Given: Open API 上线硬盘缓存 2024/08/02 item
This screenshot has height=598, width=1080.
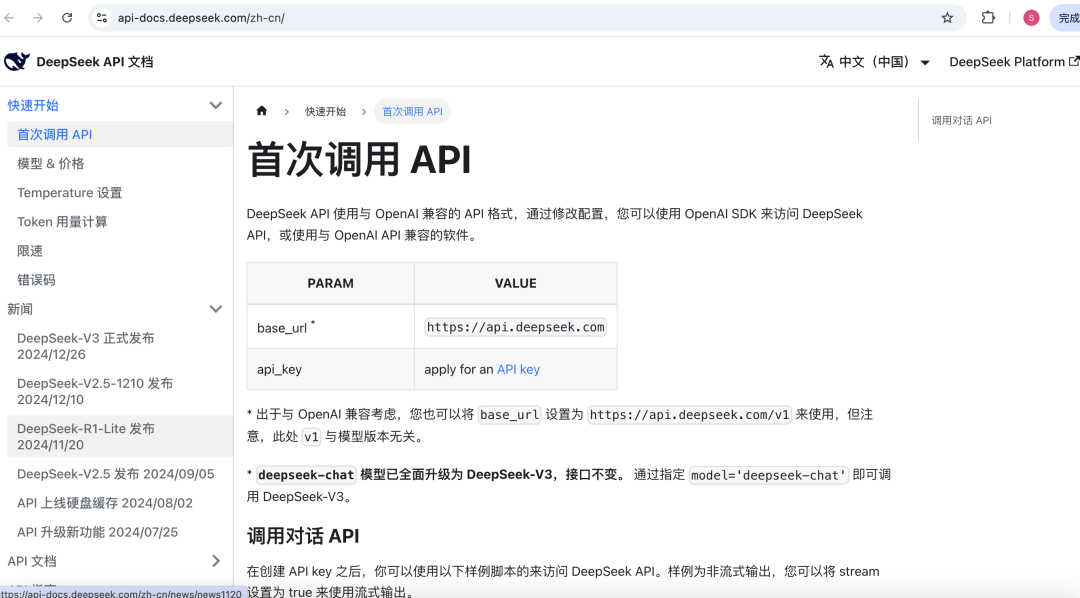Looking at the screenshot, I should pos(120,503).
